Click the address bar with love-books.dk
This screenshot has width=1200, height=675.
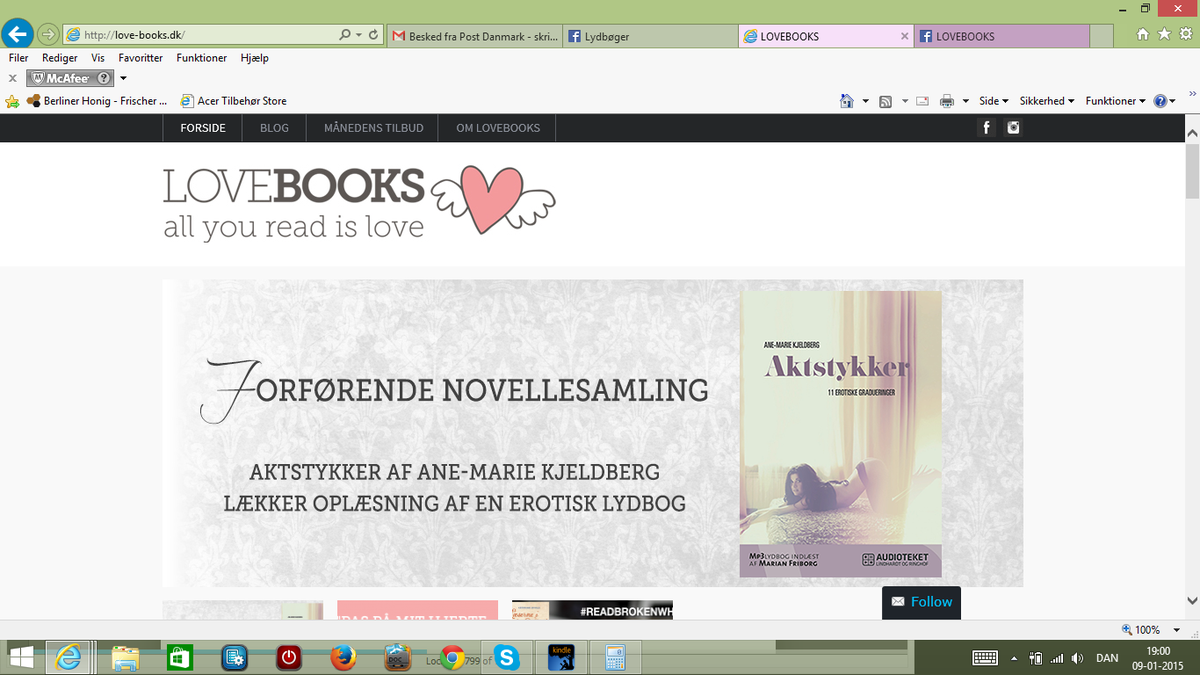point(200,35)
